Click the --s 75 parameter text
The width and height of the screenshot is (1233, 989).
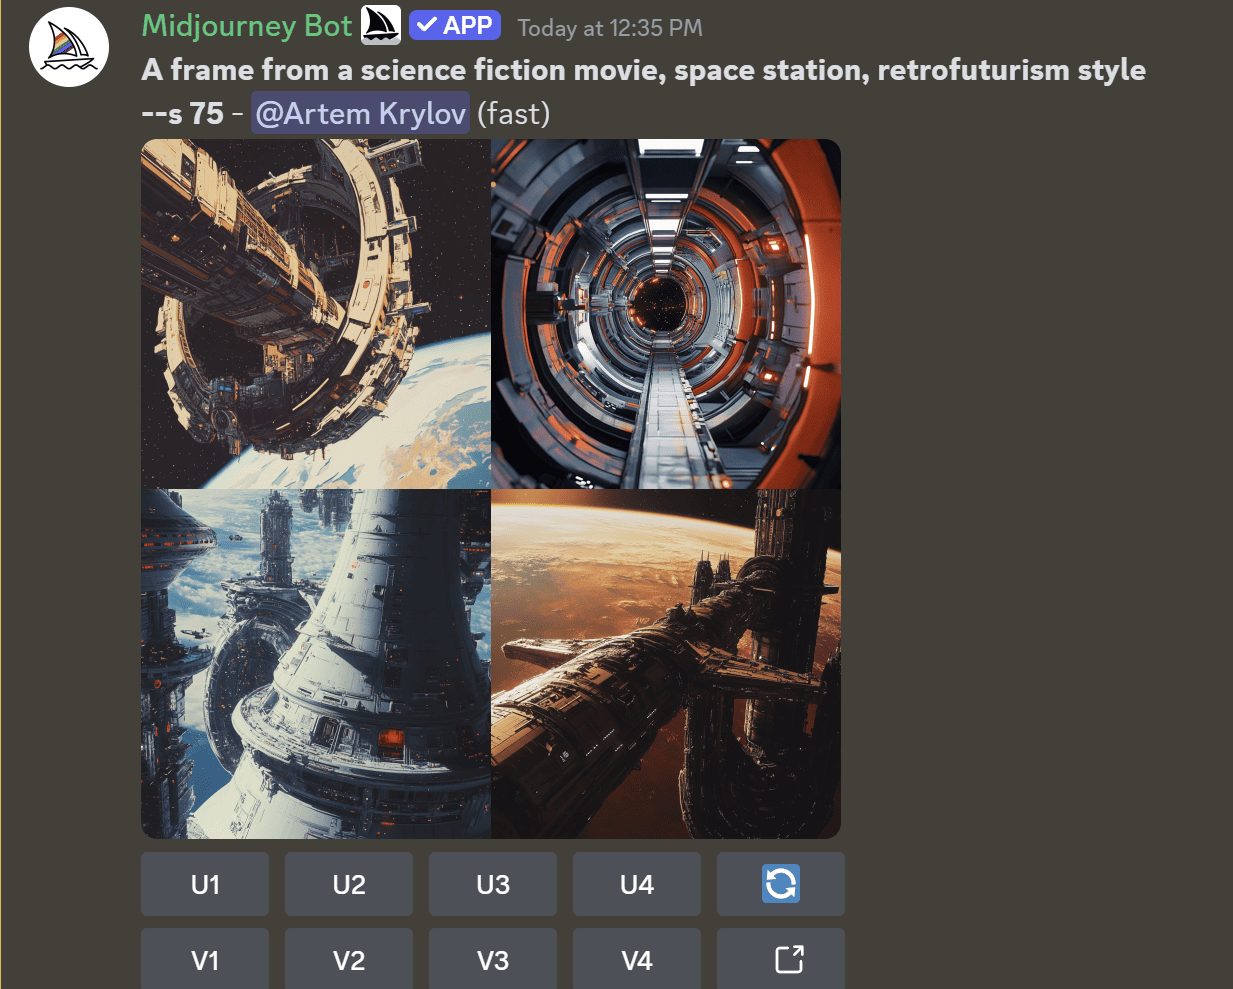click(183, 113)
